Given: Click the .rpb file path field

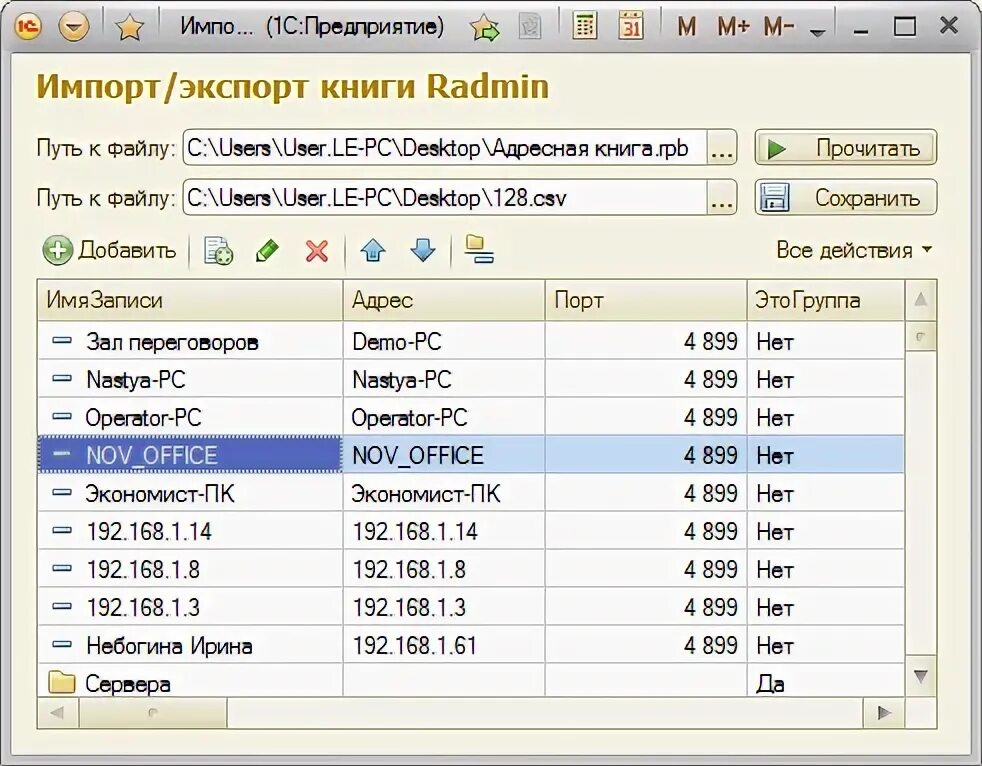Looking at the screenshot, I should (x=445, y=148).
